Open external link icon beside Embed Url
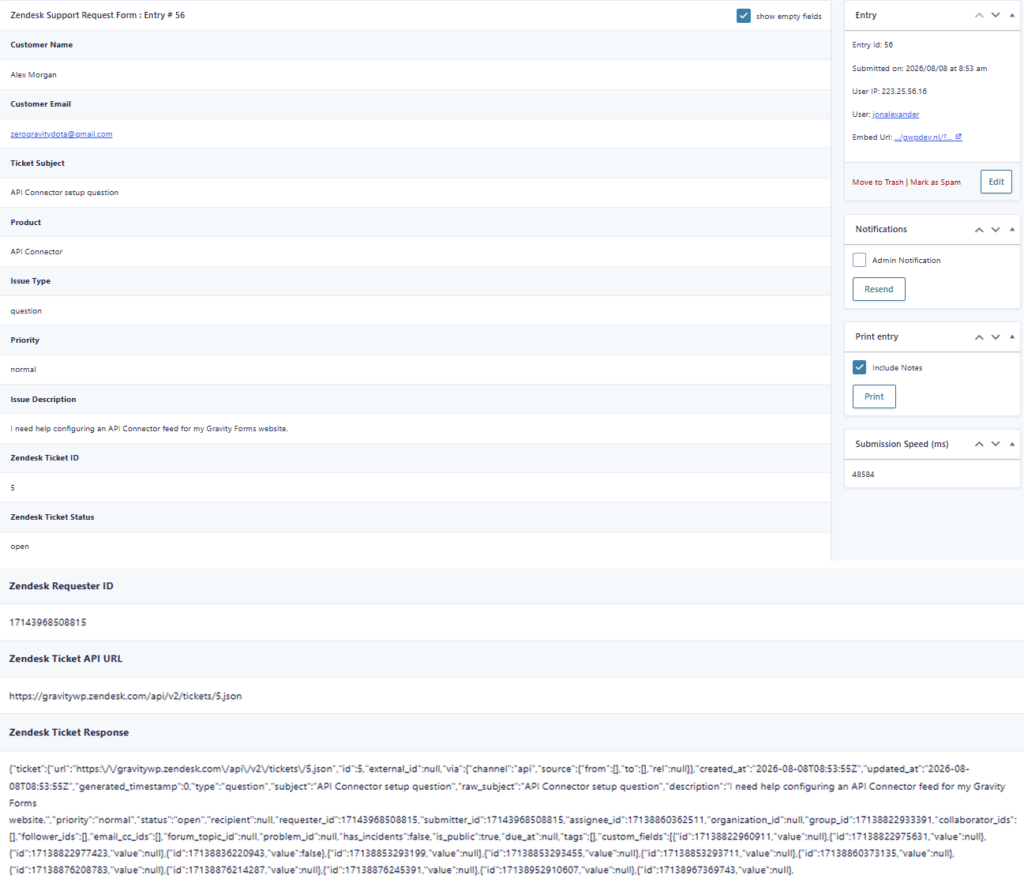 click(x=959, y=136)
